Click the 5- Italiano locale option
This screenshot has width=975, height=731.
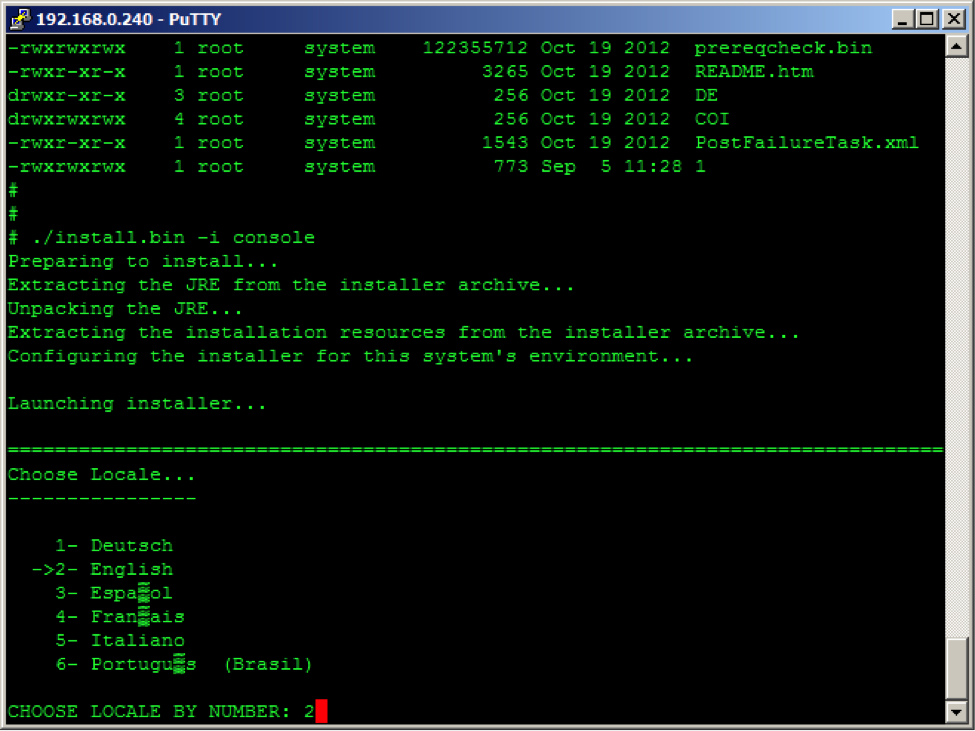pos(120,640)
